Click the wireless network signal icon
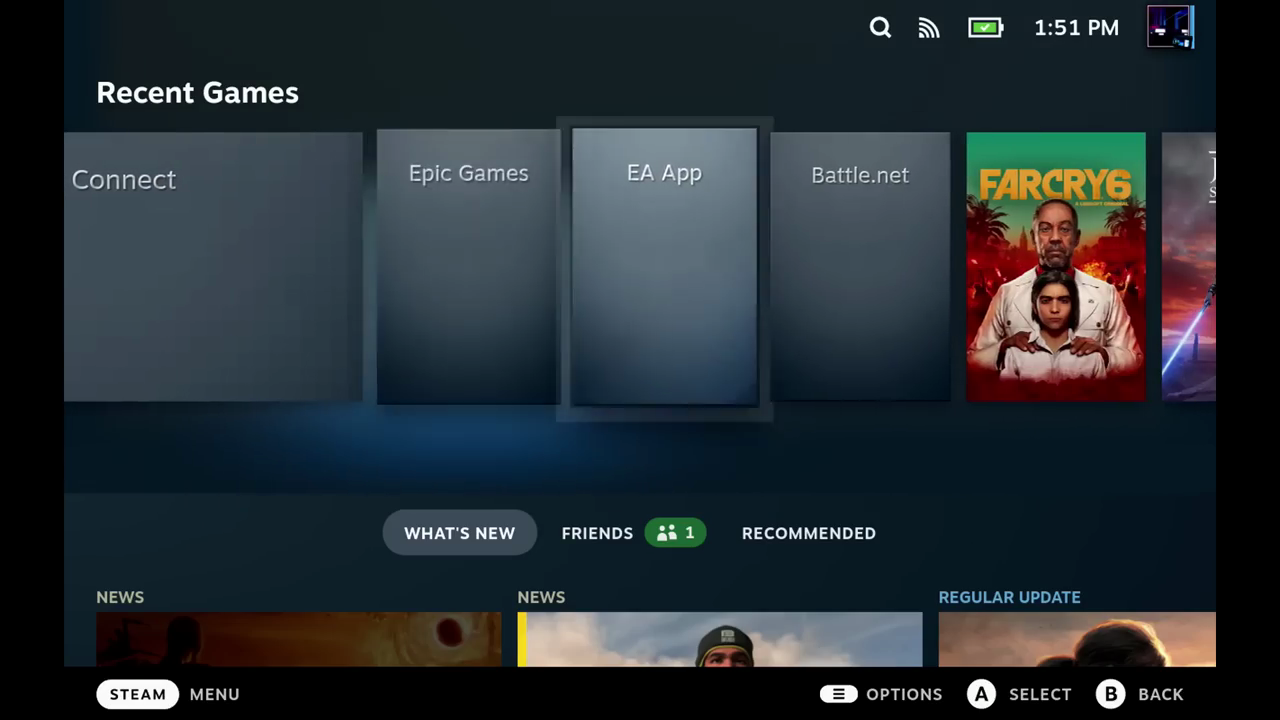The height and width of the screenshot is (720, 1280). pyautogui.click(x=929, y=28)
